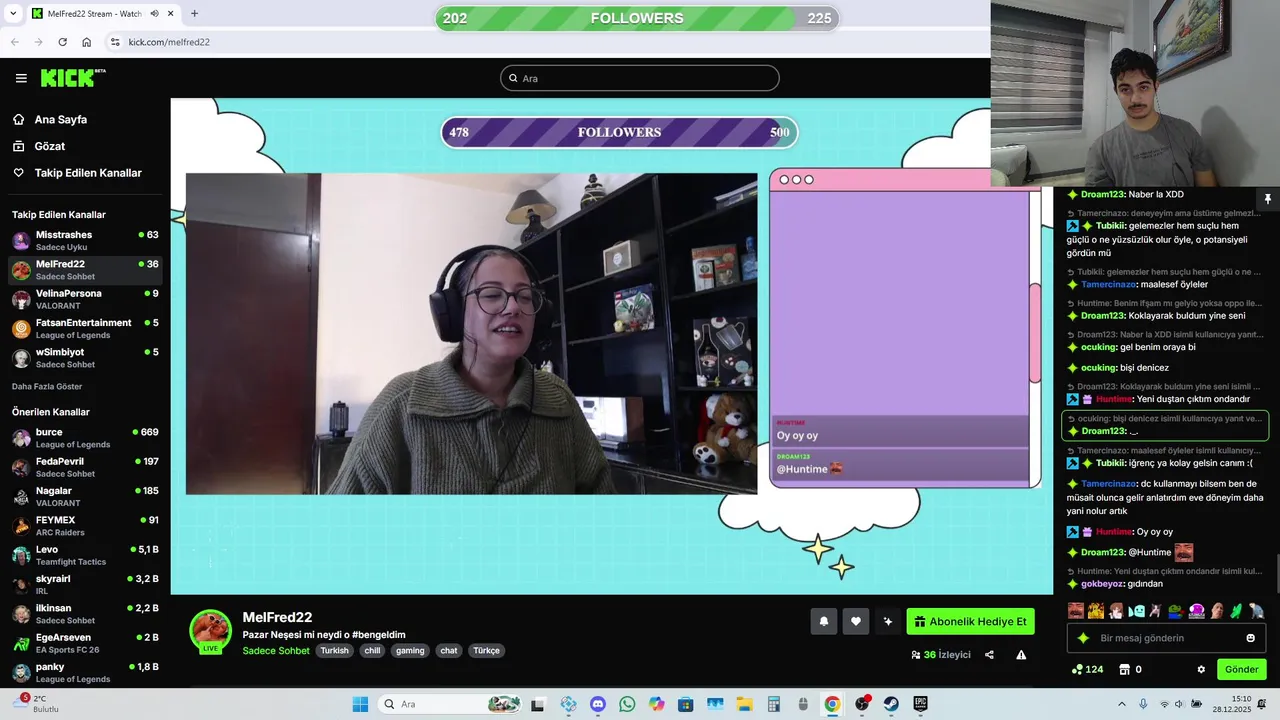Viewport: 1280px width, 720px height.
Task: Click the Chrome back arrow
Action: click(x=14, y=42)
